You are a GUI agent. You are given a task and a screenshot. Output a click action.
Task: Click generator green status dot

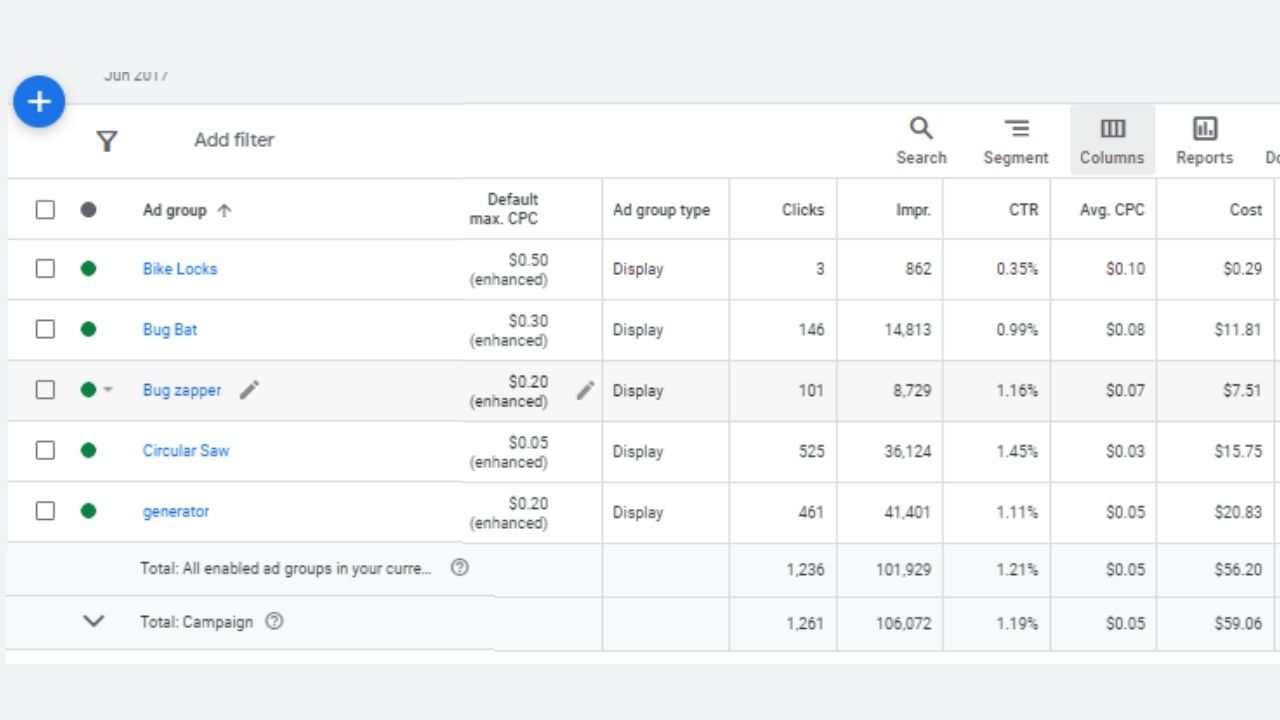(x=88, y=511)
